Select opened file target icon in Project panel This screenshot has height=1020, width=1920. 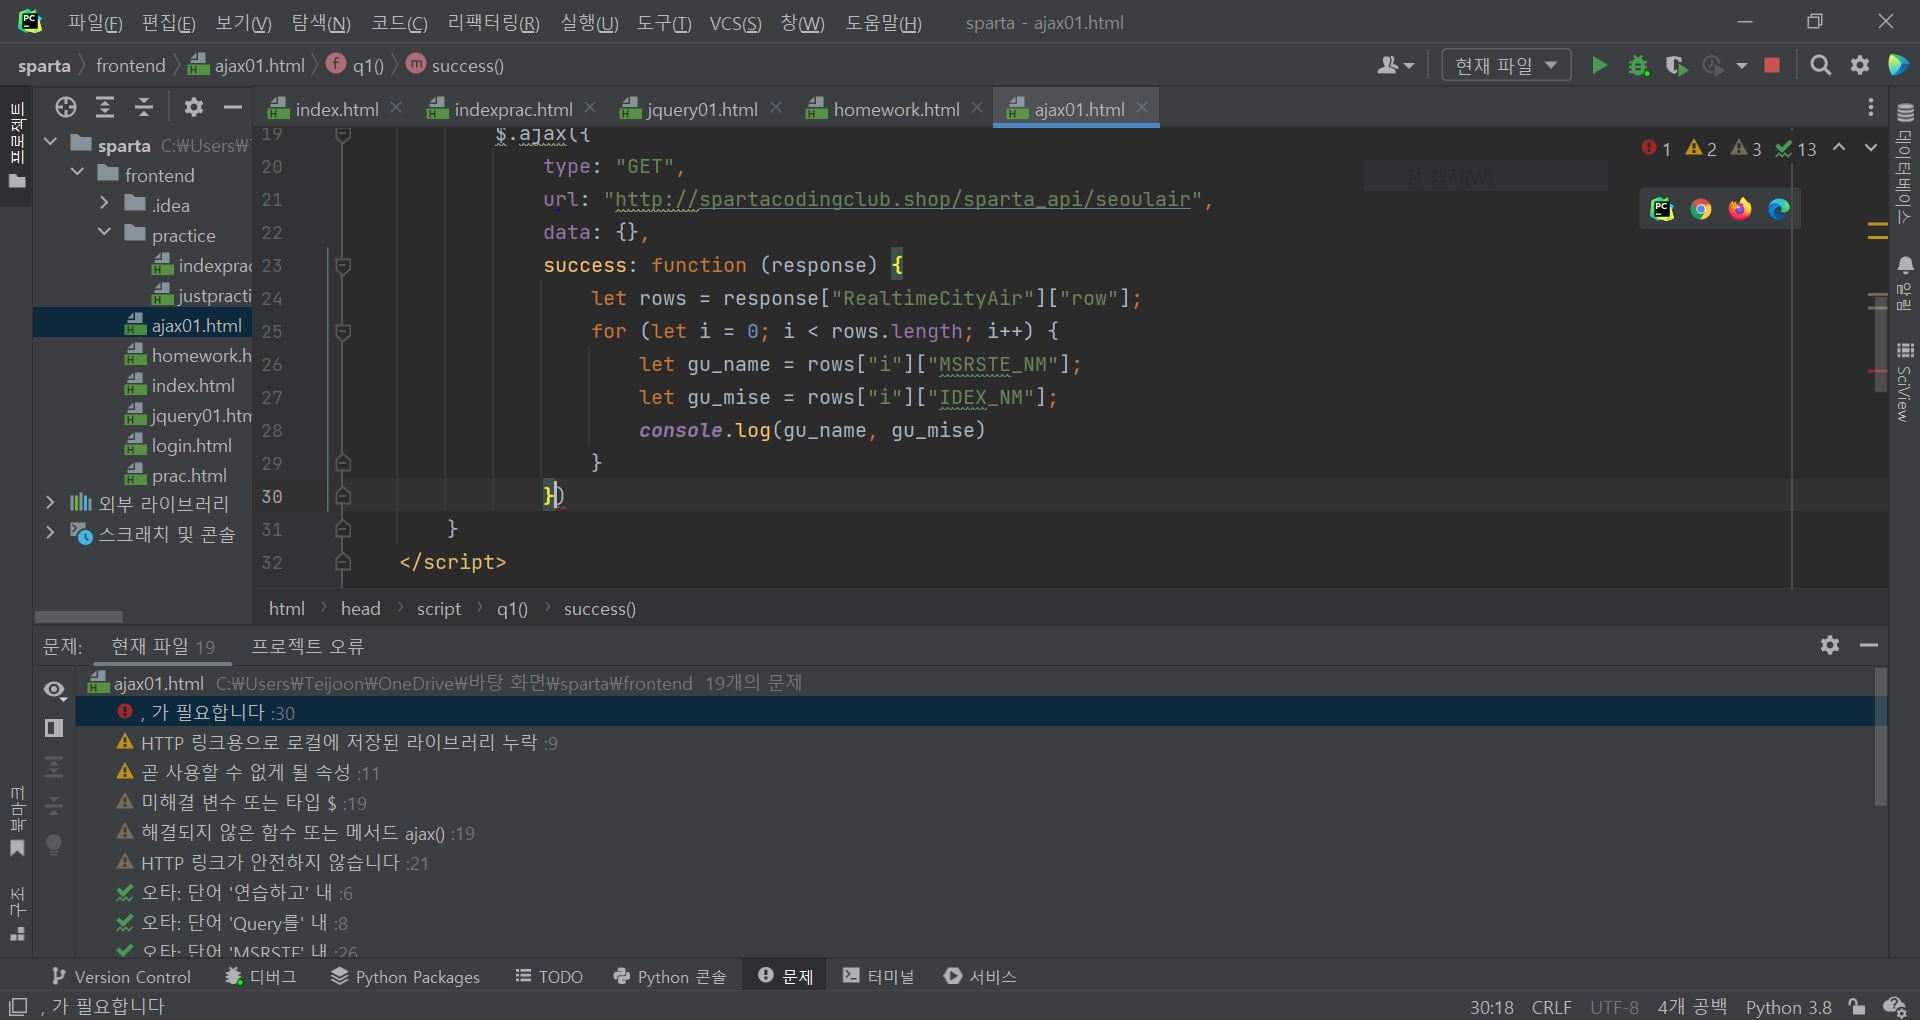click(x=66, y=107)
